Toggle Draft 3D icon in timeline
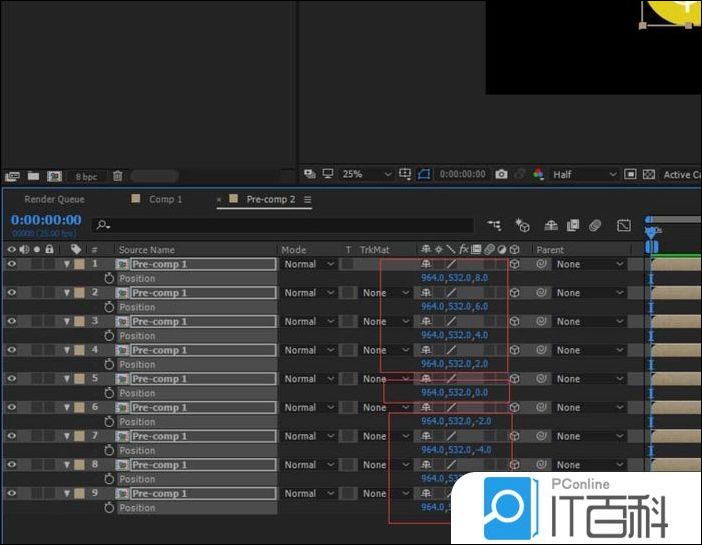 tap(522, 225)
